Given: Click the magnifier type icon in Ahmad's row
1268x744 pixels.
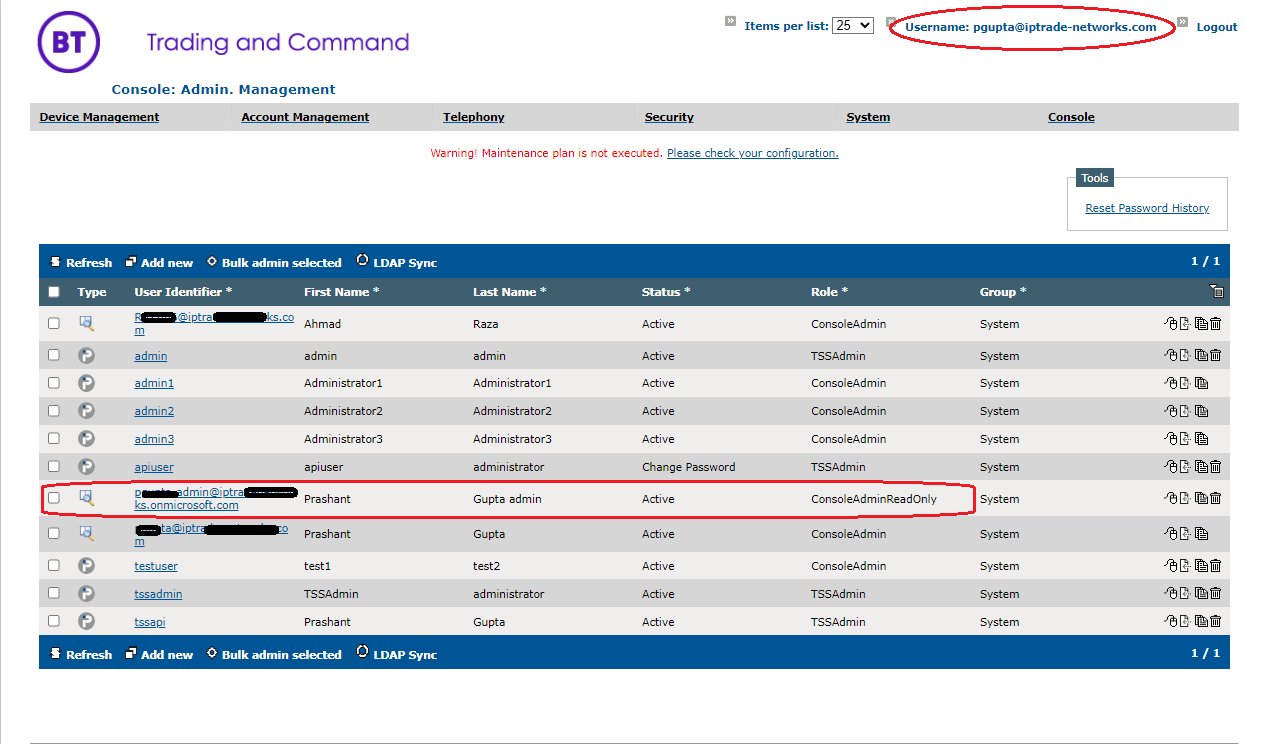Looking at the screenshot, I should (x=86, y=323).
